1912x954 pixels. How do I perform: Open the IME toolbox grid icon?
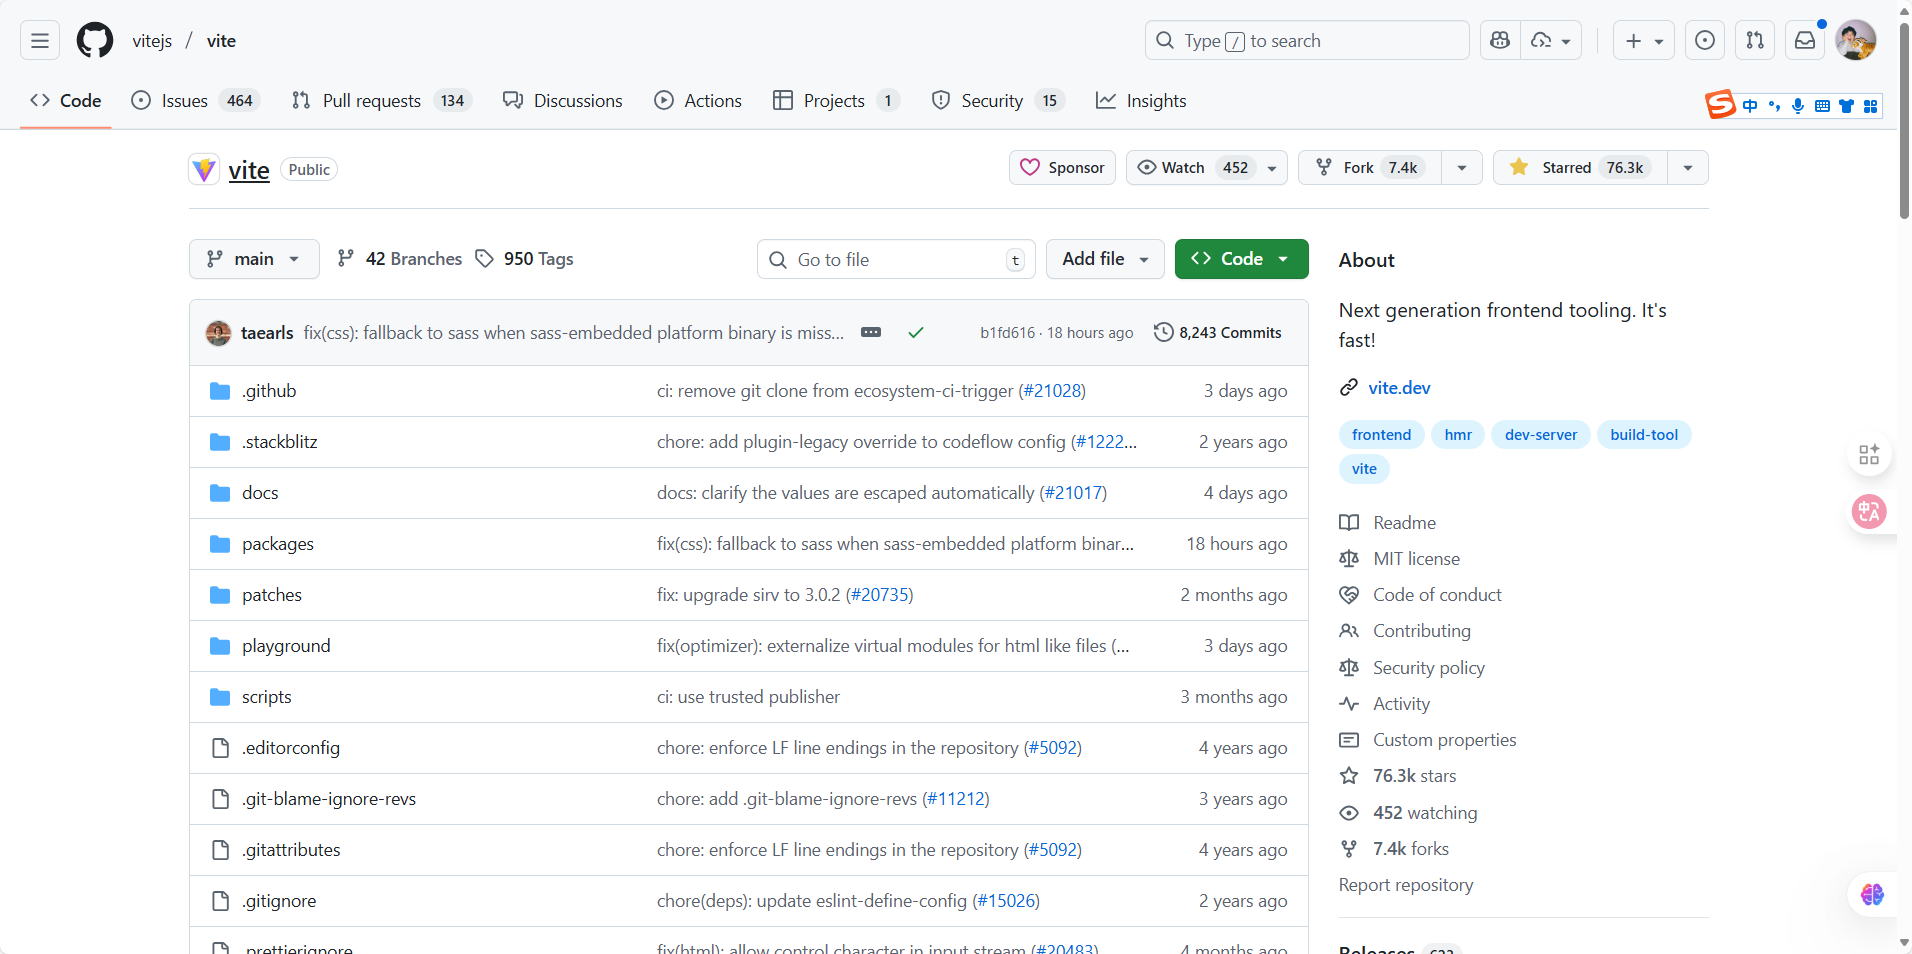tap(1870, 106)
